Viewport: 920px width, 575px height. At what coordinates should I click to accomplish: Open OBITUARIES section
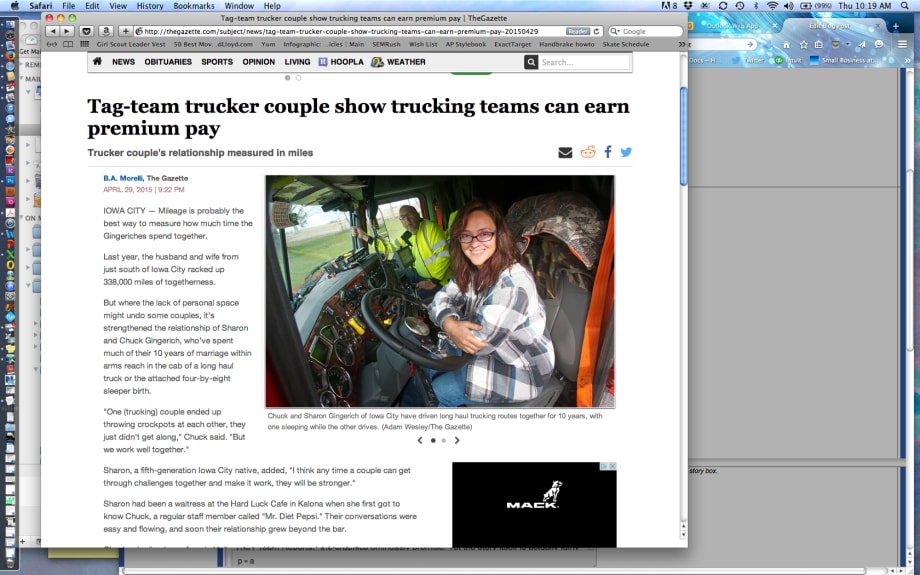click(x=168, y=62)
